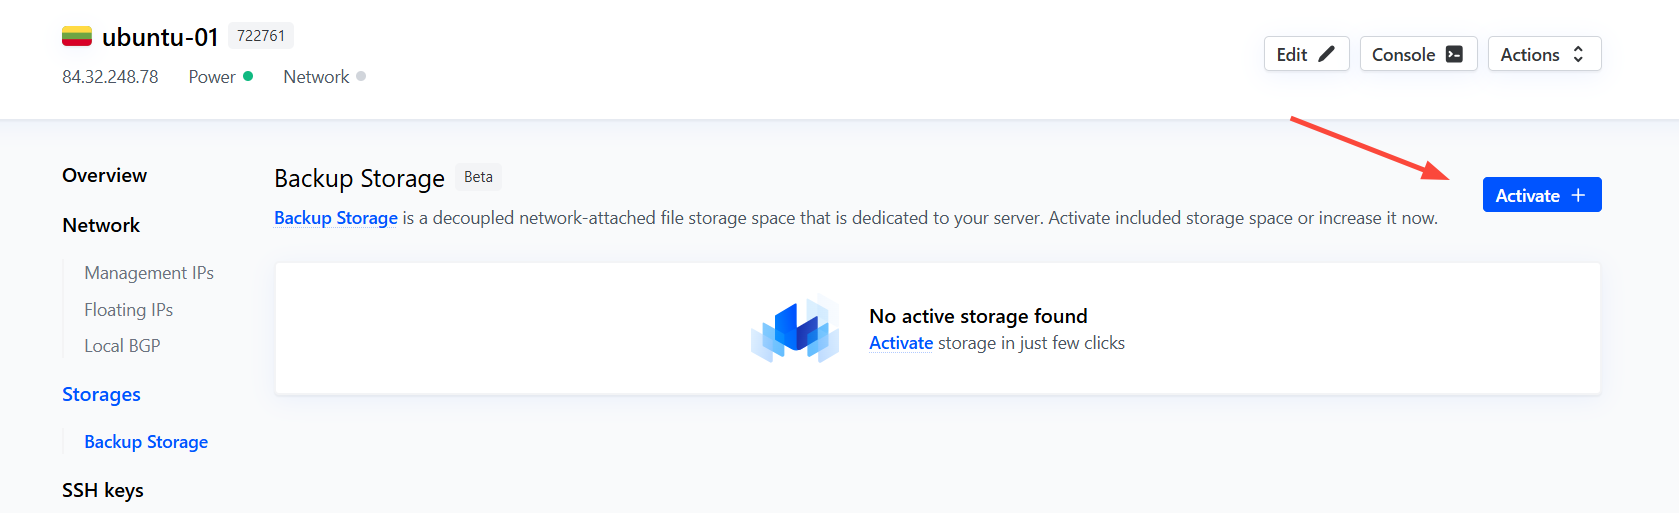
Task: Click the green Power status dot
Action: coord(248,76)
